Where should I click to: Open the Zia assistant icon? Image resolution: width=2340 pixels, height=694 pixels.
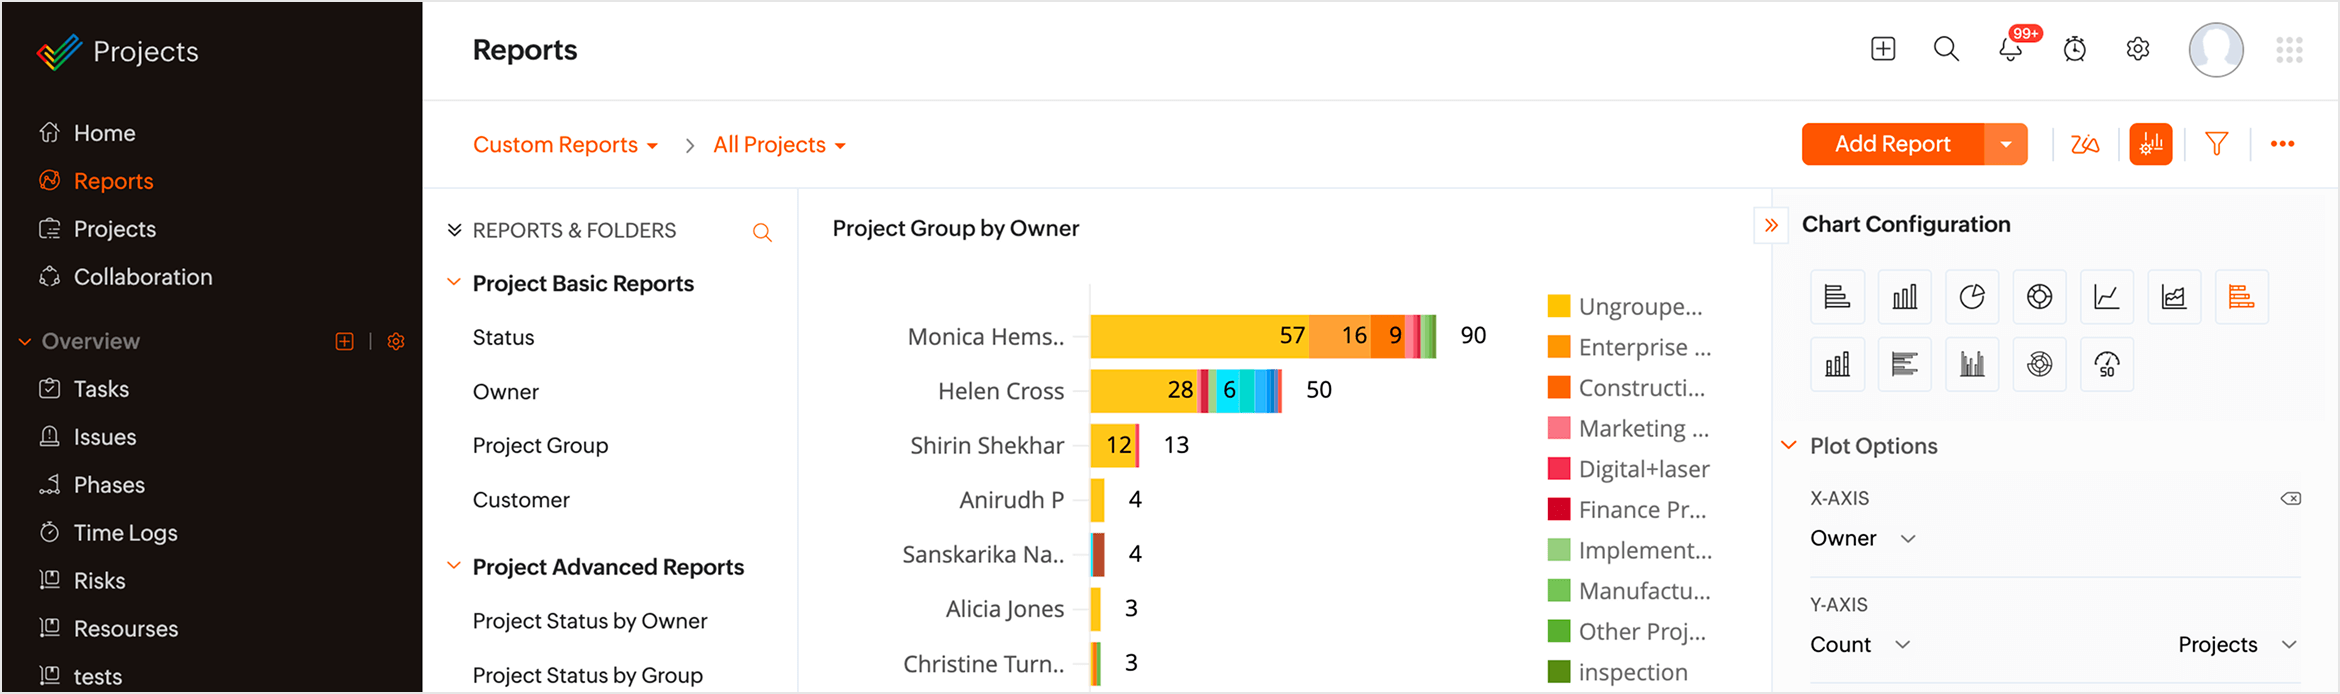pos(2085,145)
